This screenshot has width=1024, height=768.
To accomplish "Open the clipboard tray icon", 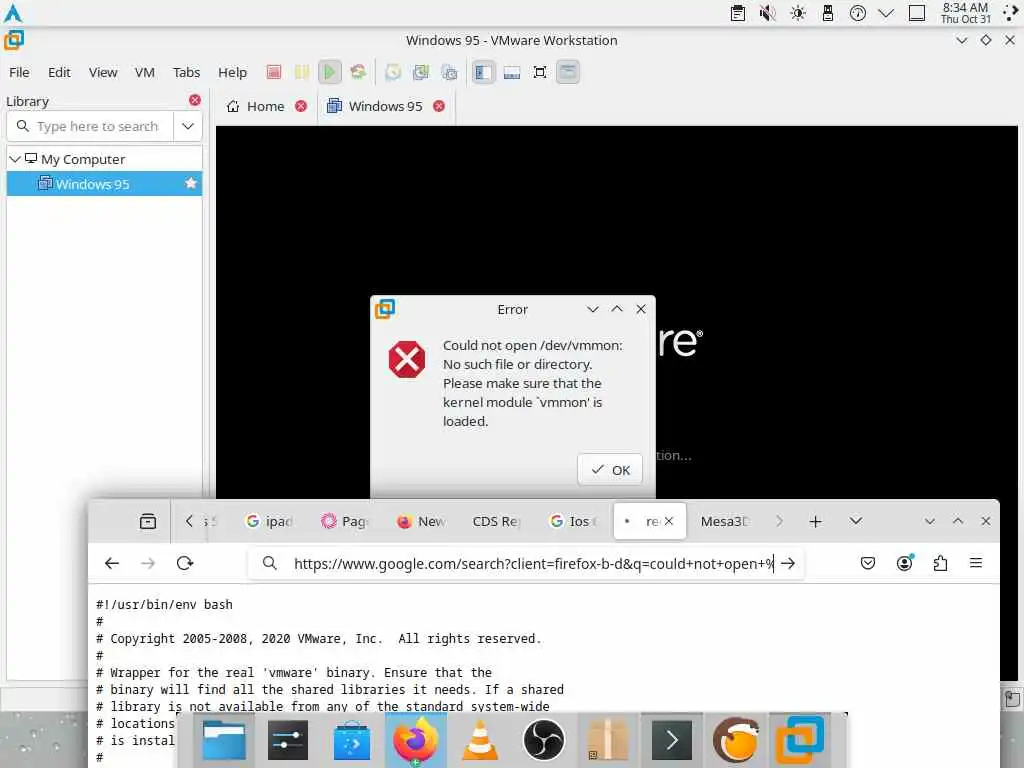I will pyautogui.click(x=738, y=13).
